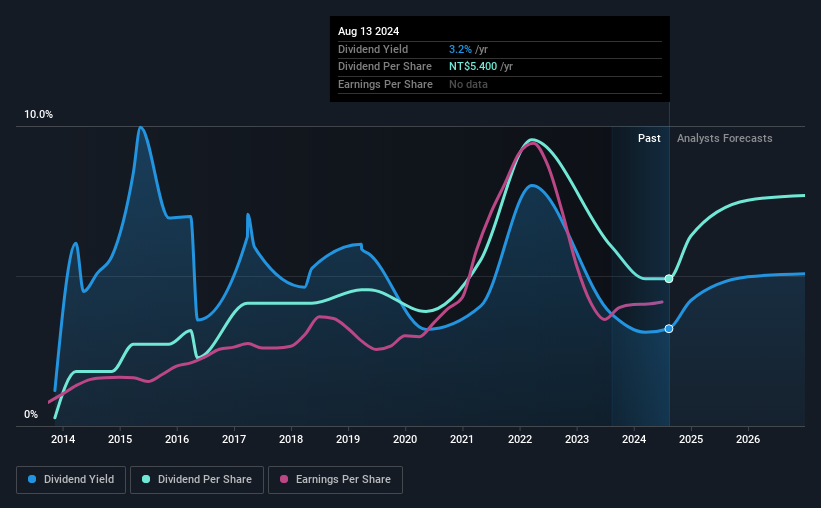Click the 2021 x-axis label

[462, 439]
